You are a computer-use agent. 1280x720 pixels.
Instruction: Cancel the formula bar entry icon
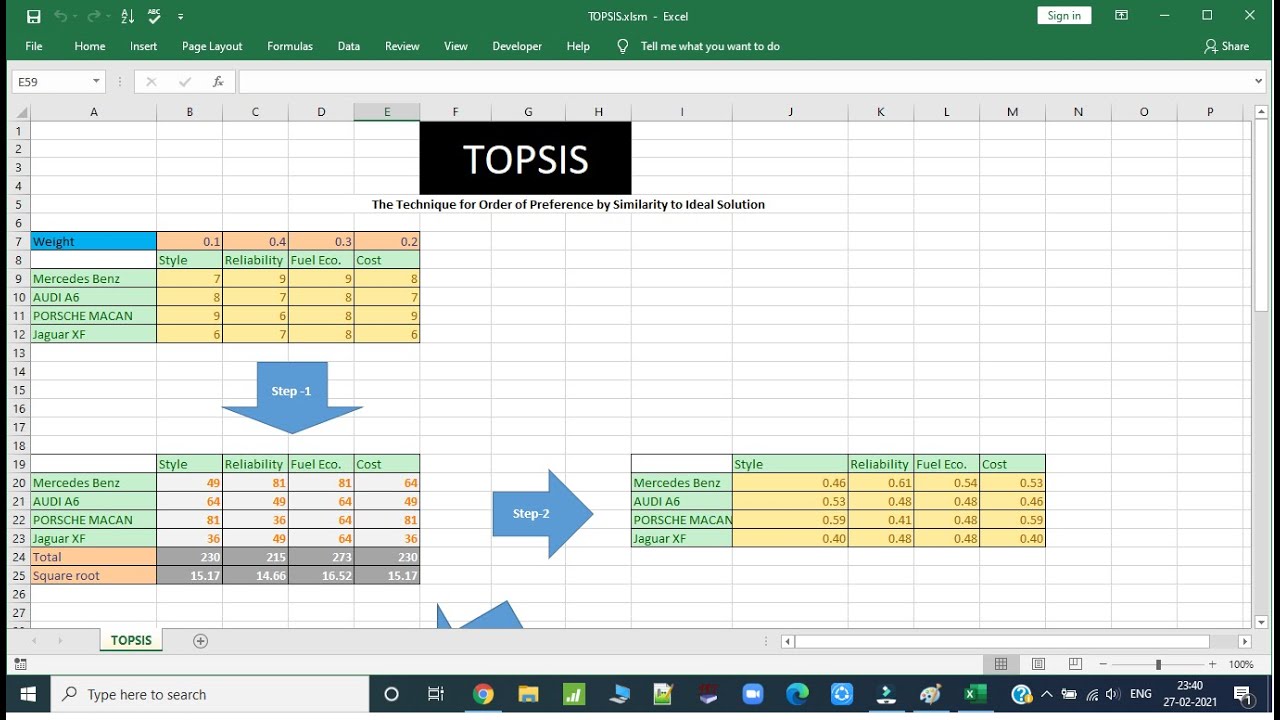pyautogui.click(x=151, y=82)
